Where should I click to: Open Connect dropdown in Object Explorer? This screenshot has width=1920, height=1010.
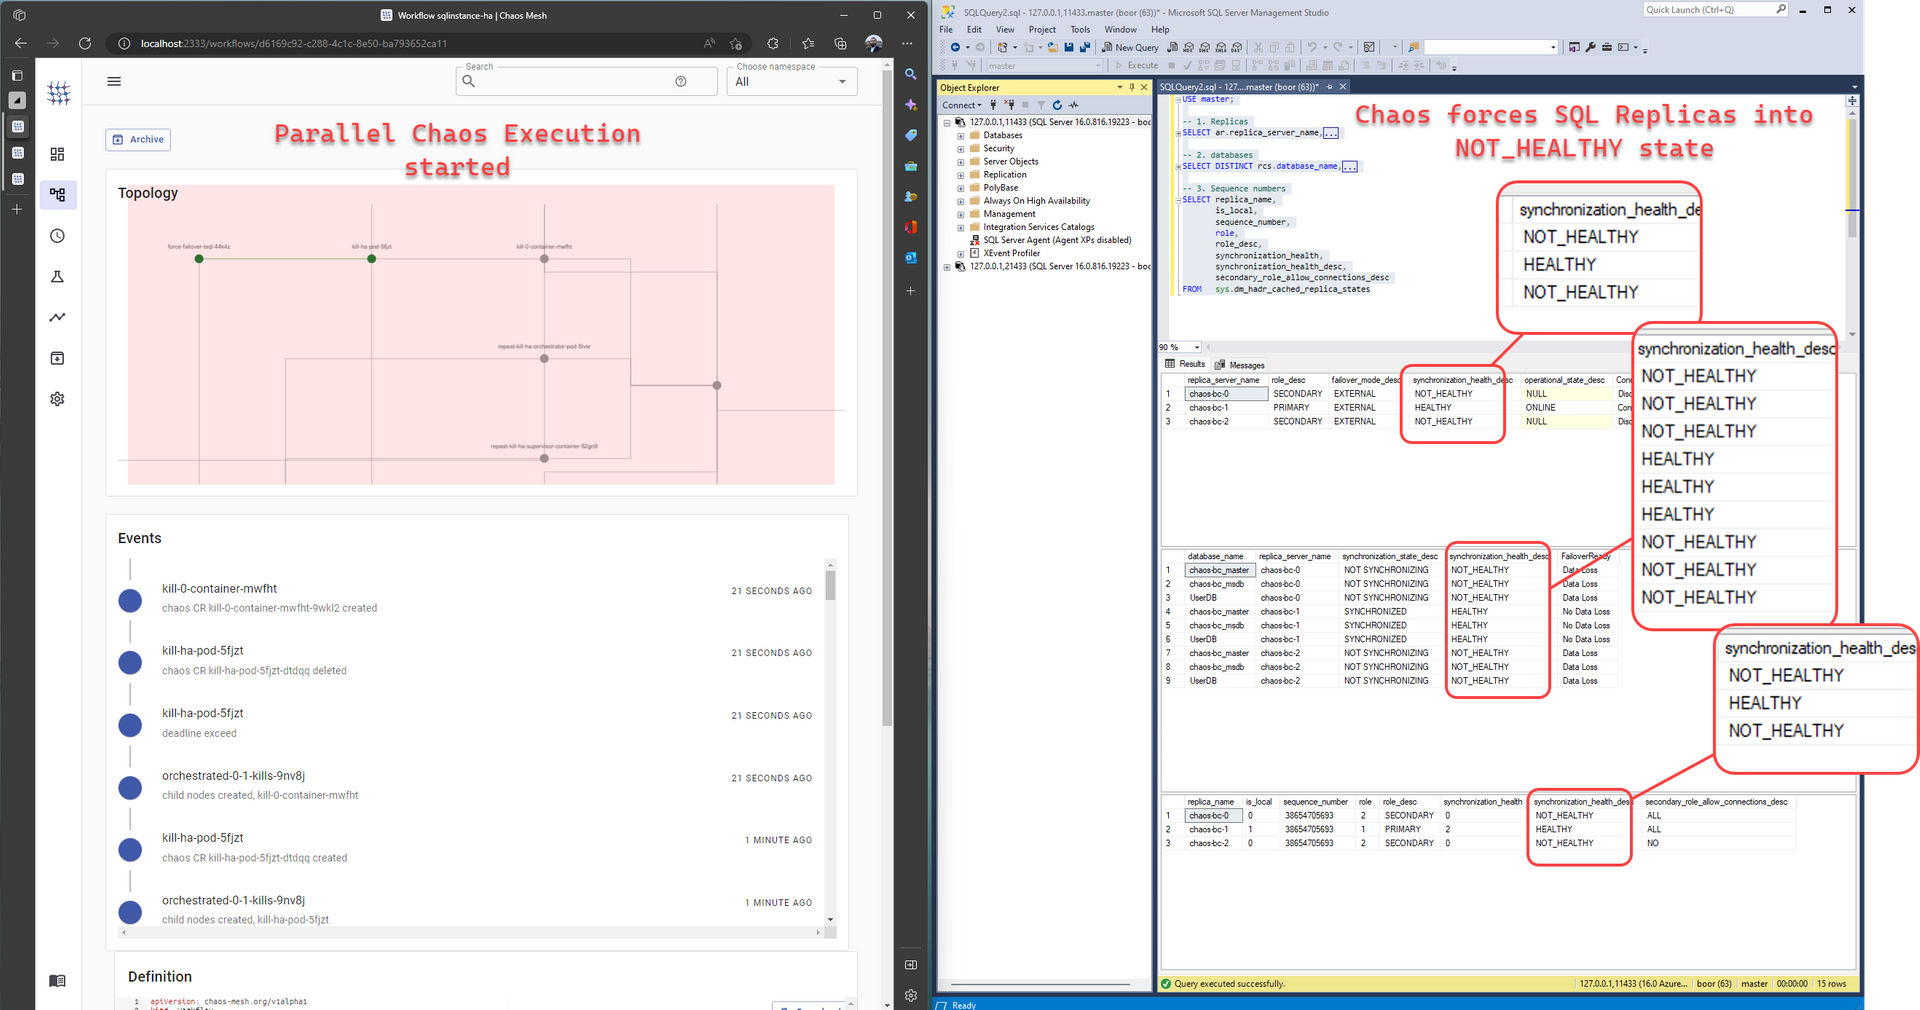(x=962, y=105)
